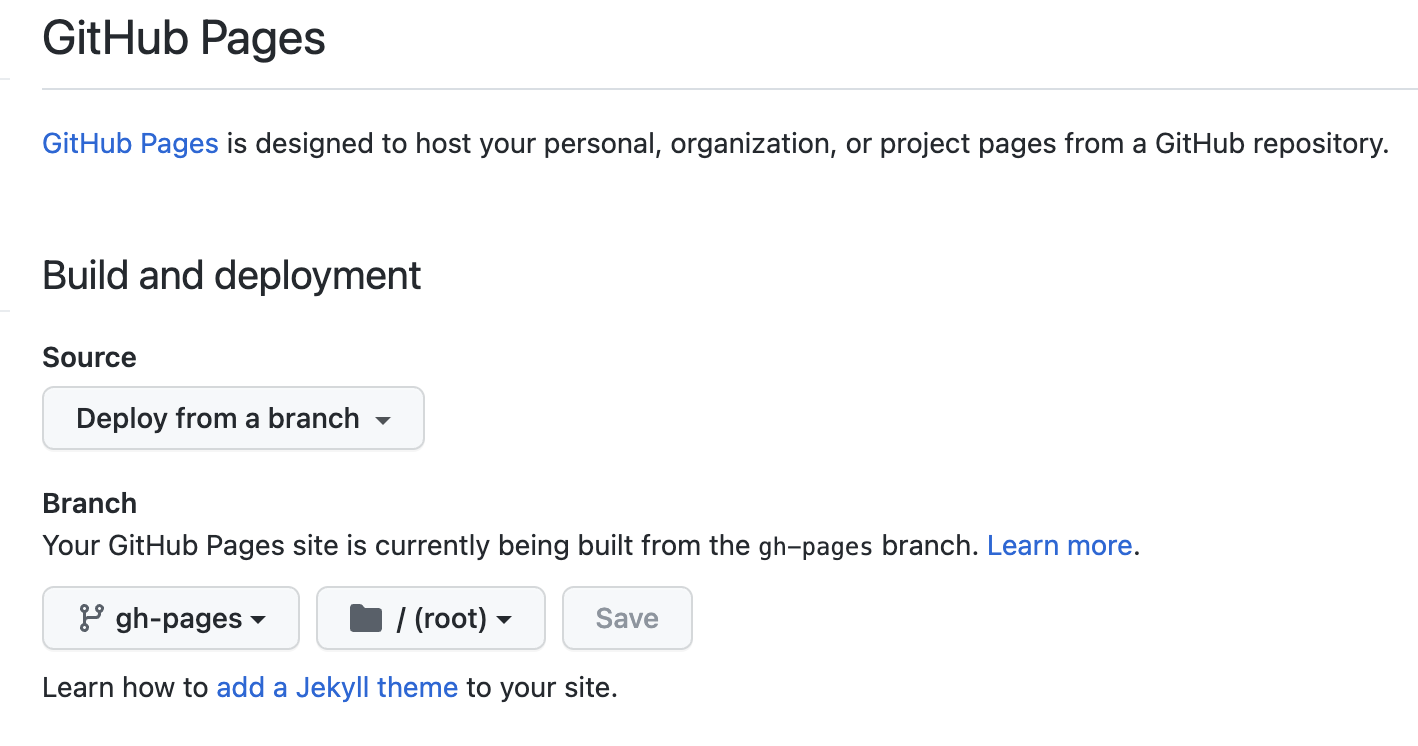The width and height of the screenshot is (1418, 746).
Task: Follow the GitHub Pages link
Action: pos(130,144)
